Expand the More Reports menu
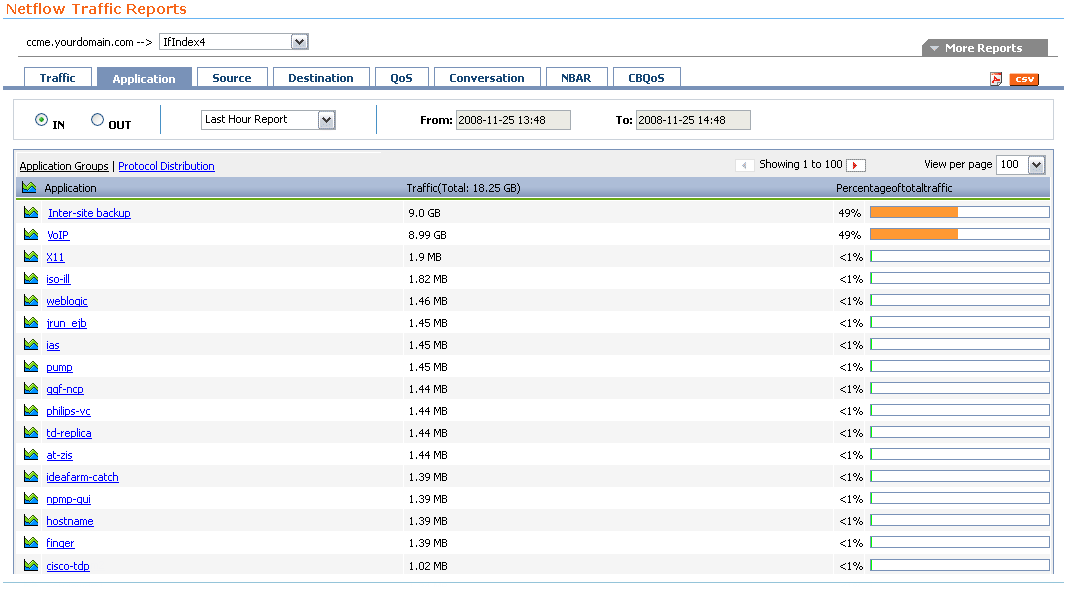Image resolution: width=1067 pixels, height=592 pixels. click(985, 48)
